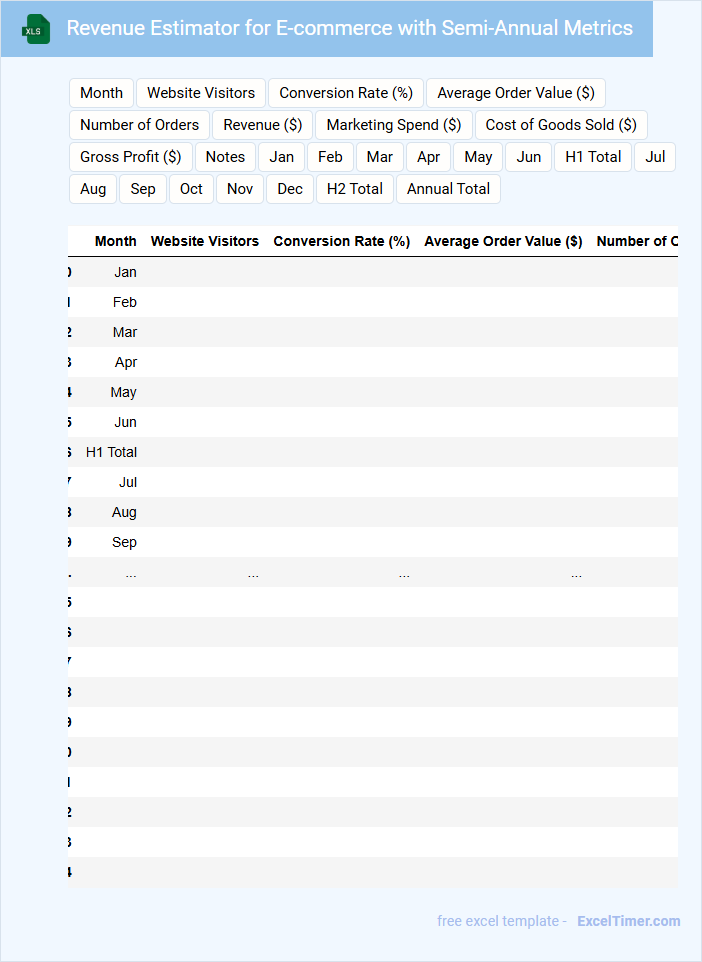The width and height of the screenshot is (702, 962).
Task: Select the Jun tag button
Action: (528, 157)
